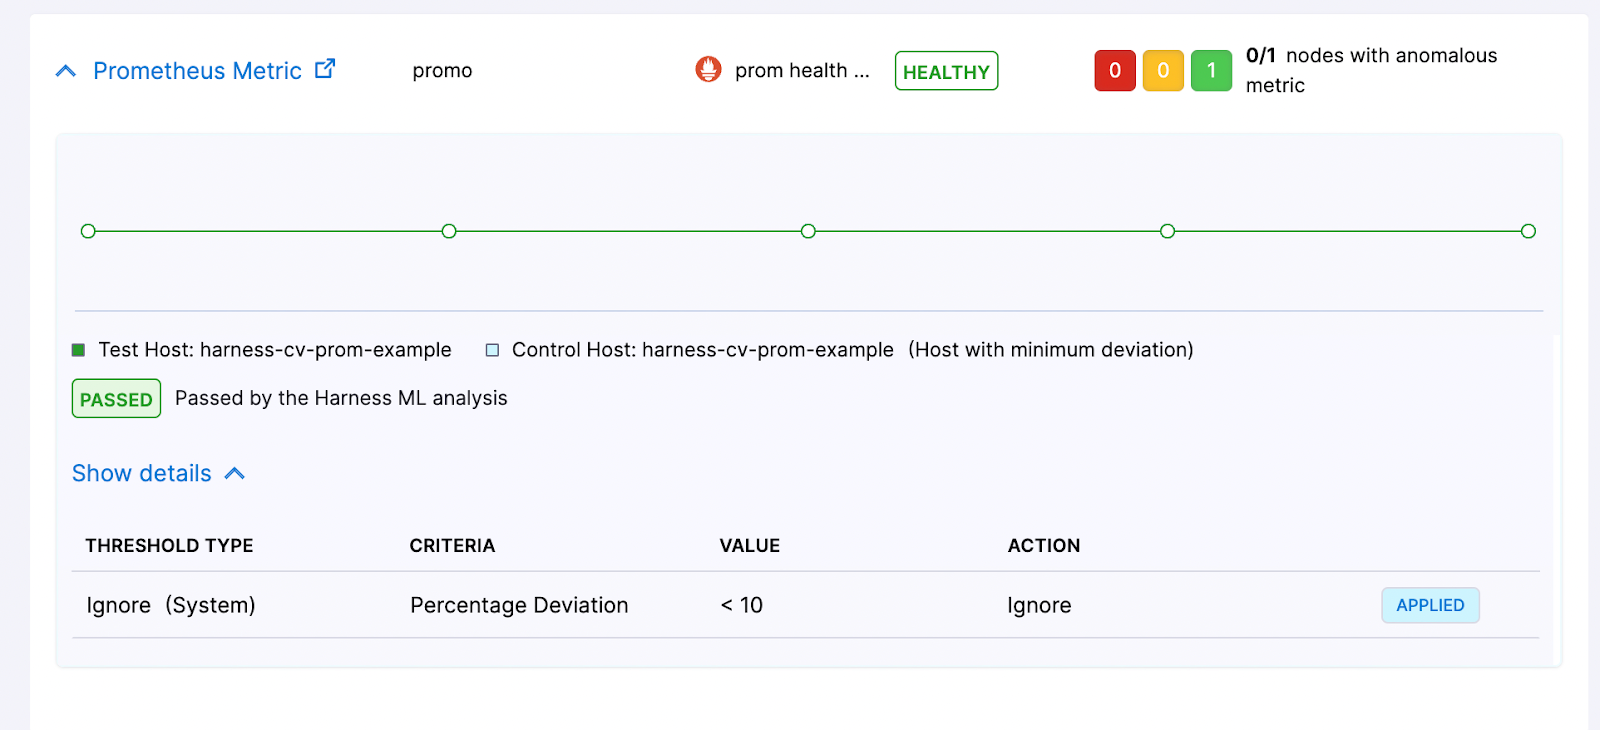Click the THRESHOLD TYPE column header
The width and height of the screenshot is (1600, 730).
point(169,546)
